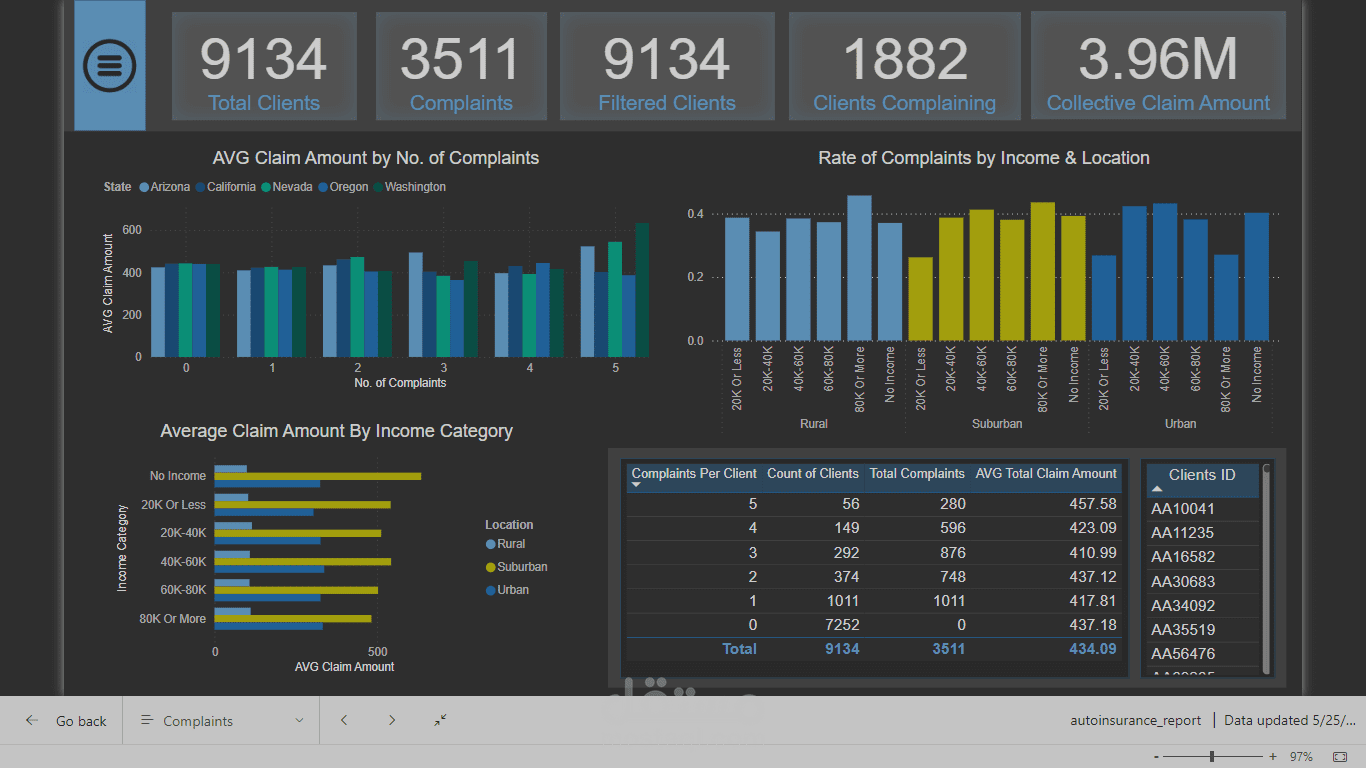Adjust the zoom slider handle
This screenshot has height=768, width=1366.
(1212, 757)
